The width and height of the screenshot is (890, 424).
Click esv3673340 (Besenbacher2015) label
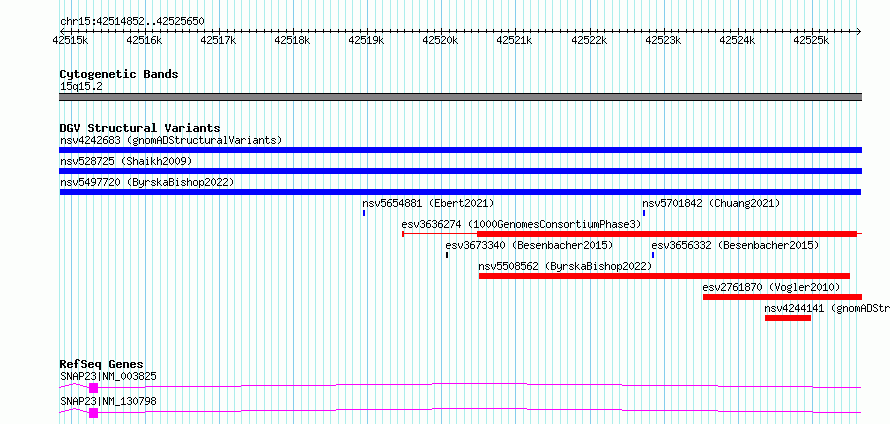pyautogui.click(x=530, y=245)
